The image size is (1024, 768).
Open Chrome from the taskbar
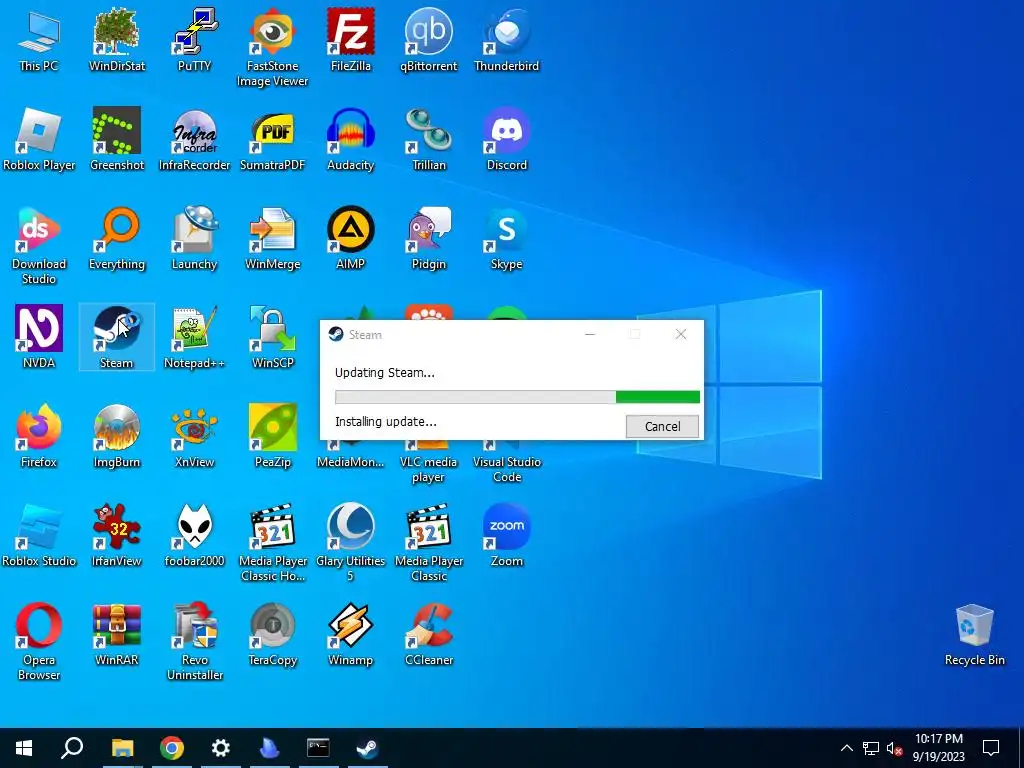click(172, 748)
